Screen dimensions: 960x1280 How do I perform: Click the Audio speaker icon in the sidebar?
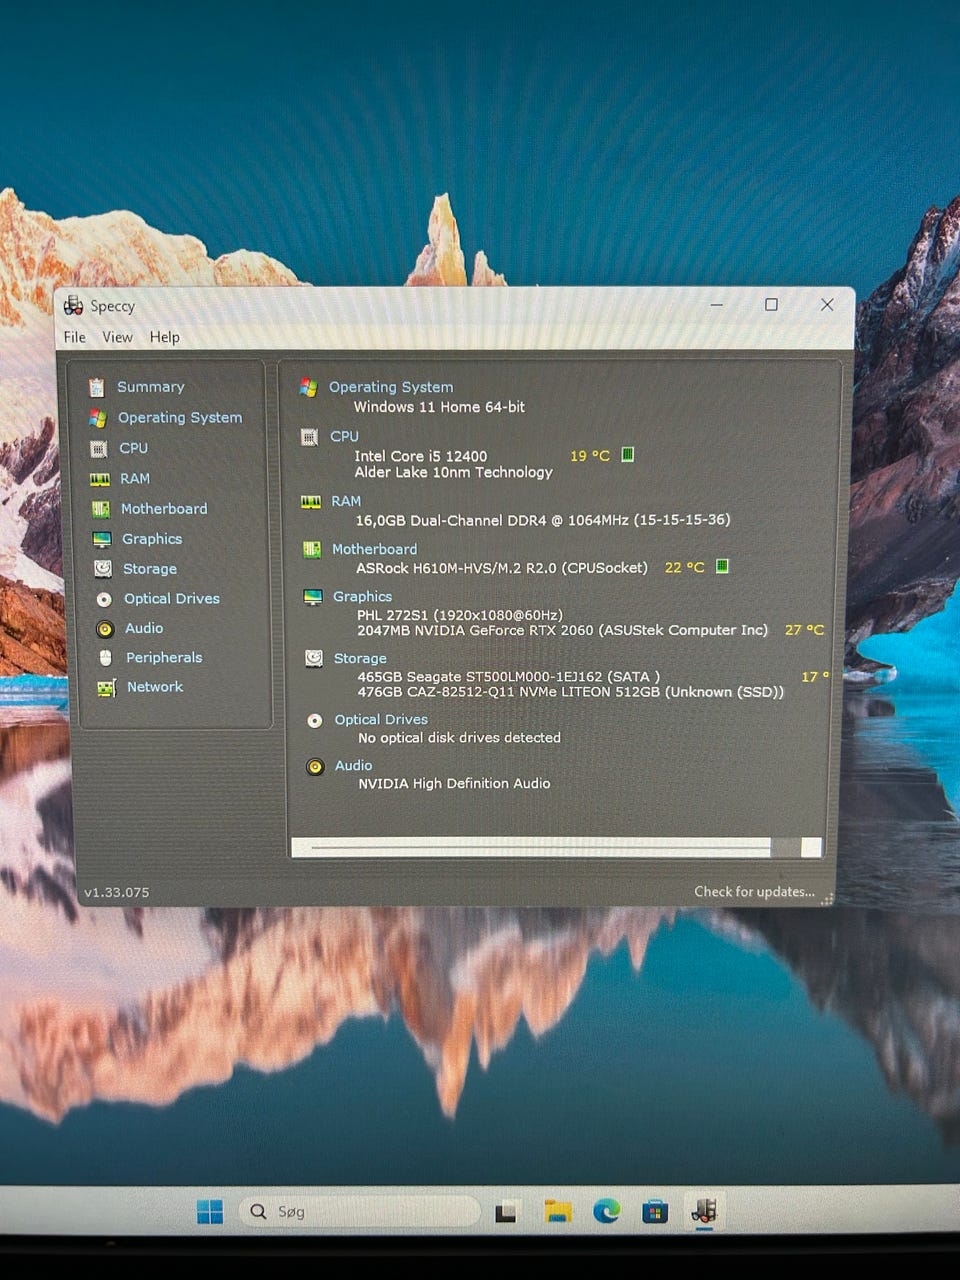pyautogui.click(x=104, y=629)
